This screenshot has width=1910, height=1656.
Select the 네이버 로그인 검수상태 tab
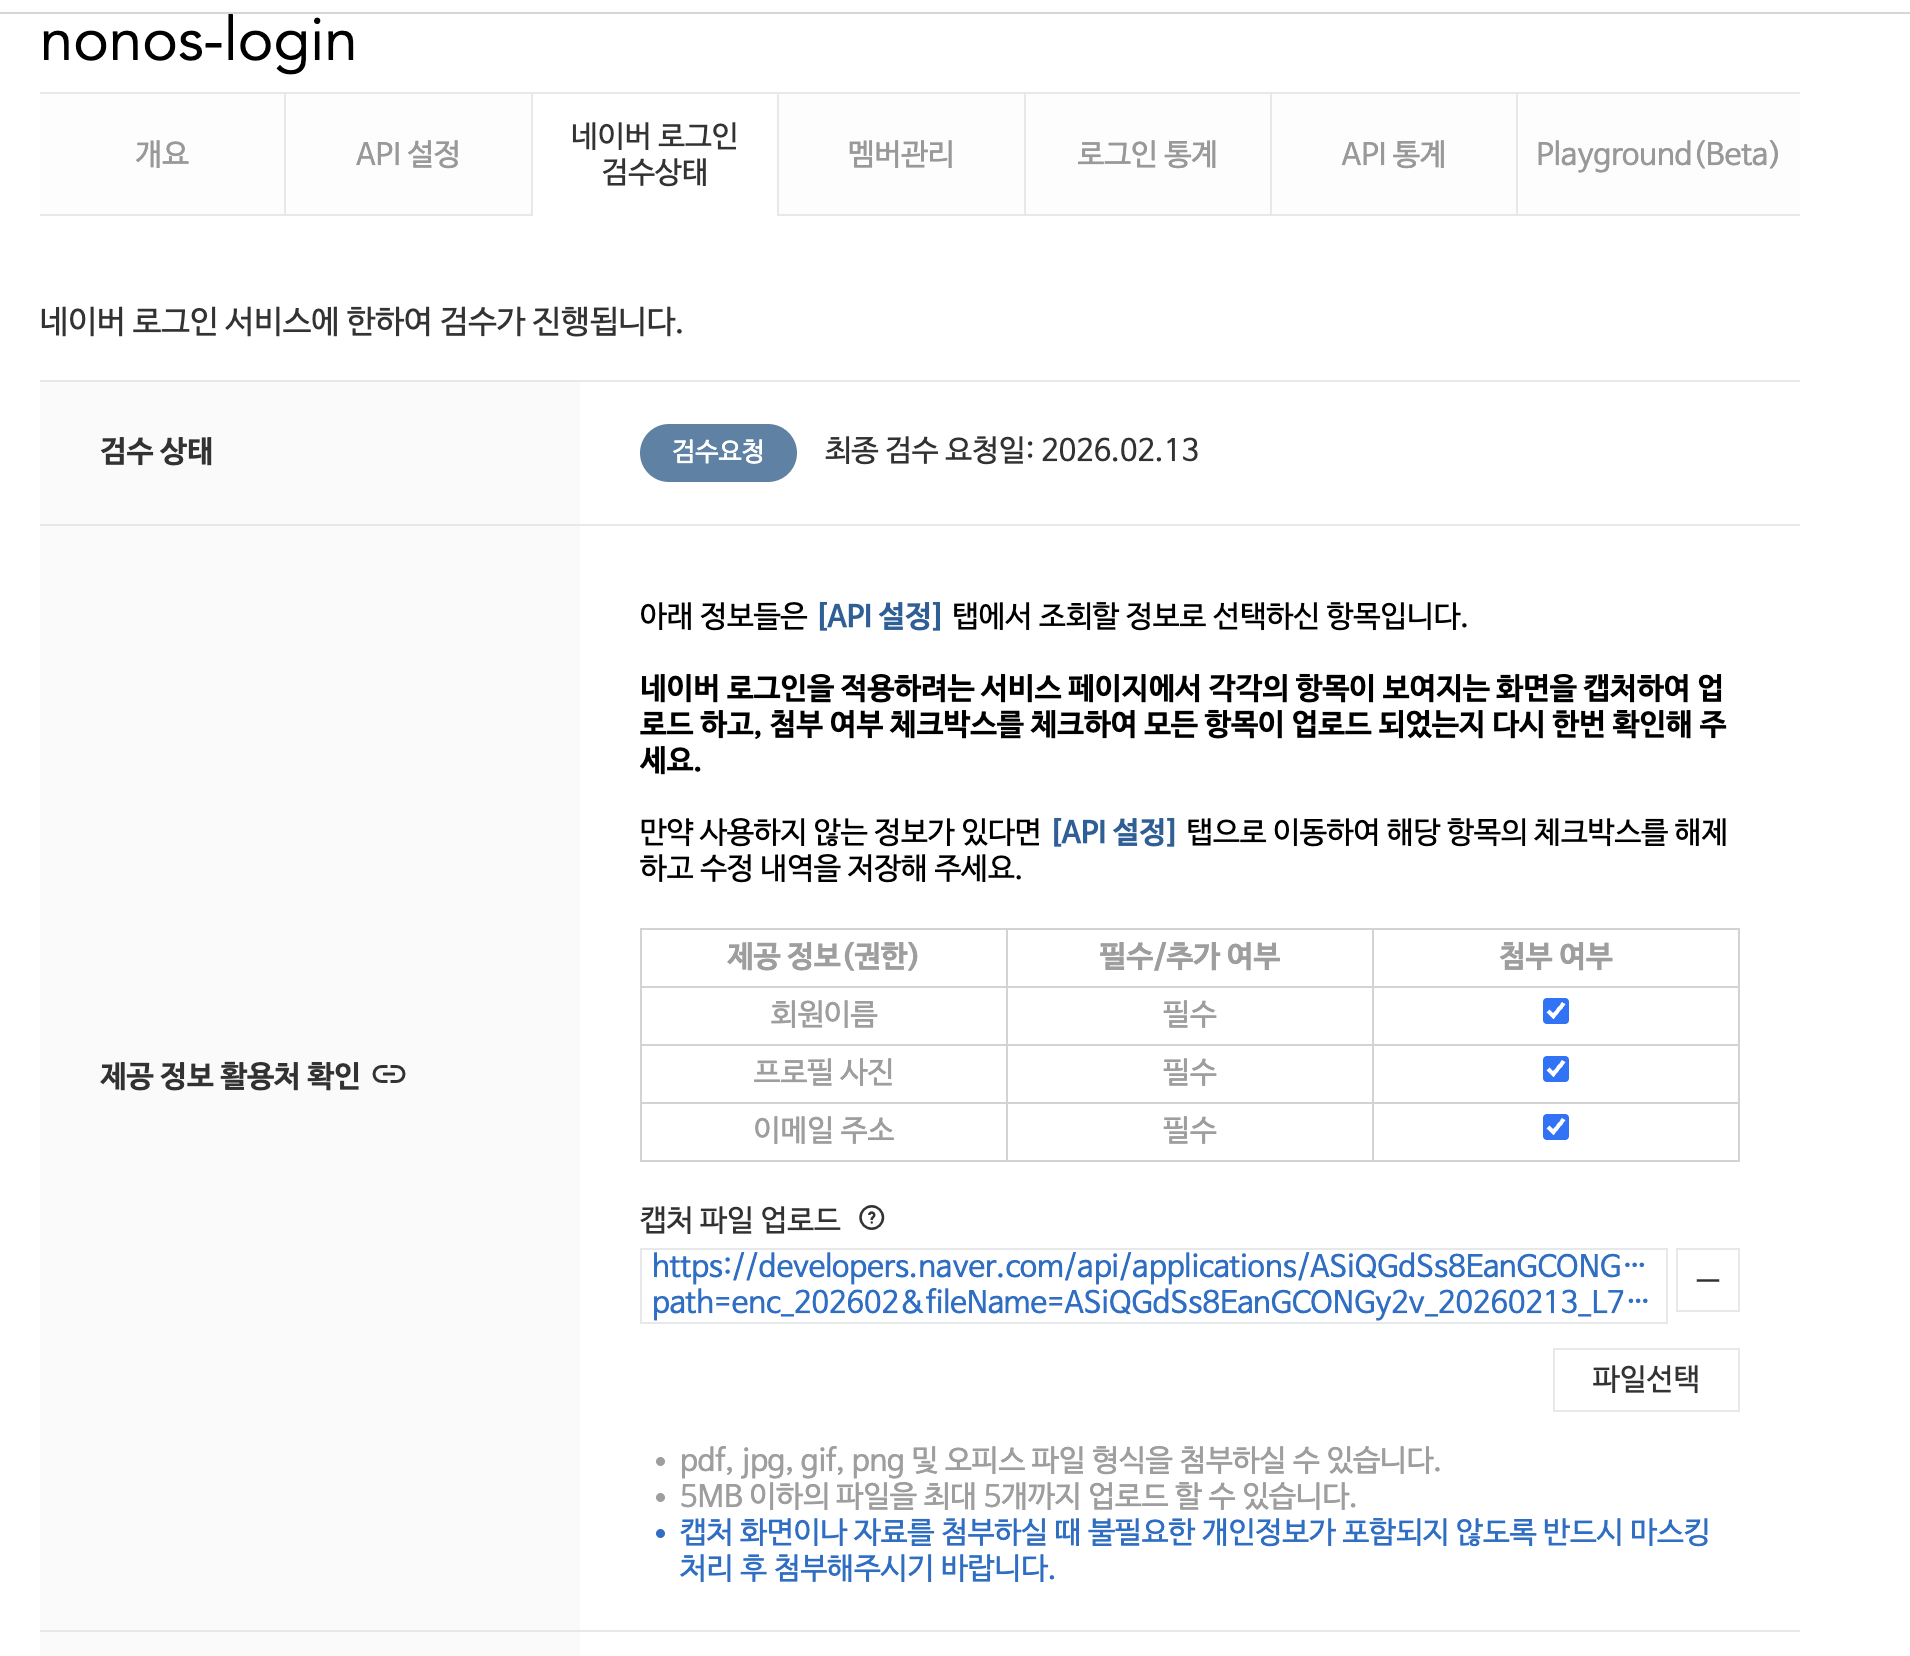pos(655,154)
